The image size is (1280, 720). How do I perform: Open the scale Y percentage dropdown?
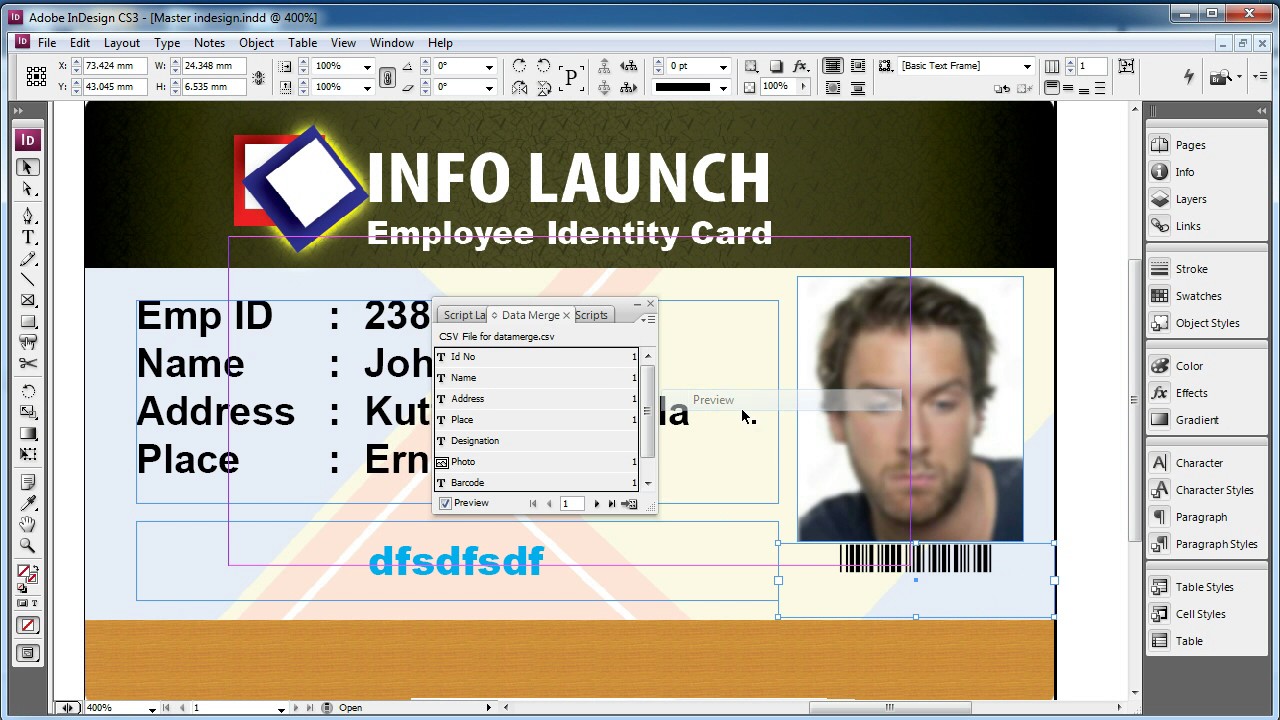[x=367, y=87]
